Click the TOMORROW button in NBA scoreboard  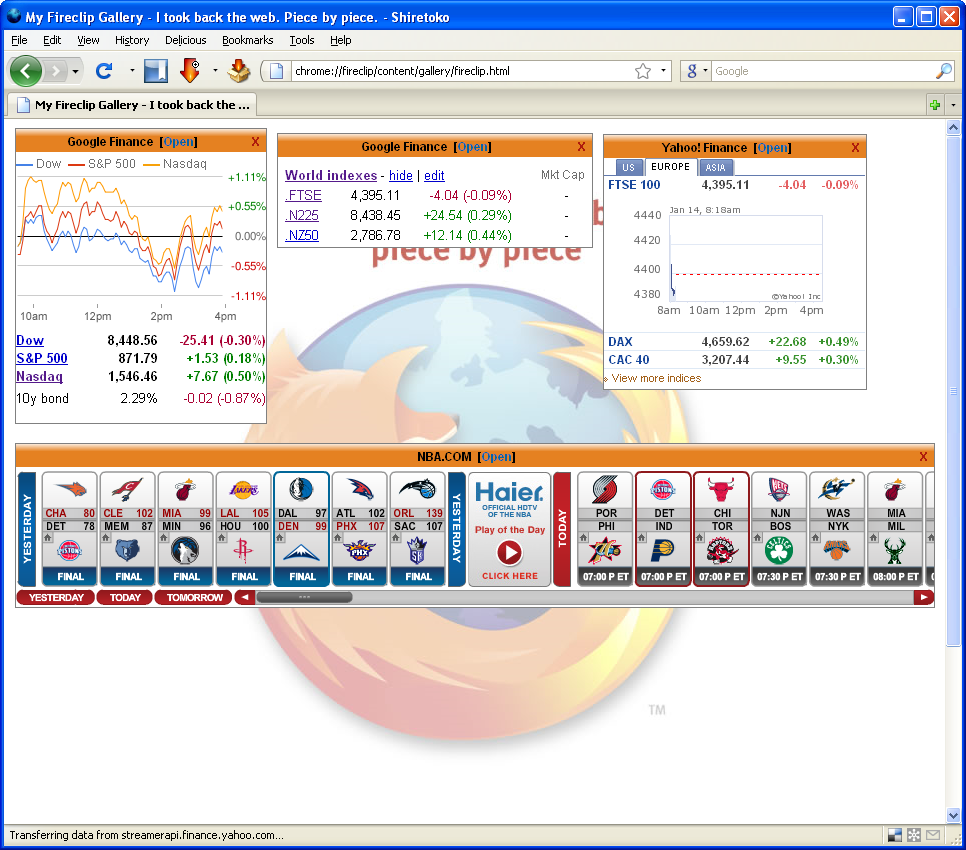194,597
